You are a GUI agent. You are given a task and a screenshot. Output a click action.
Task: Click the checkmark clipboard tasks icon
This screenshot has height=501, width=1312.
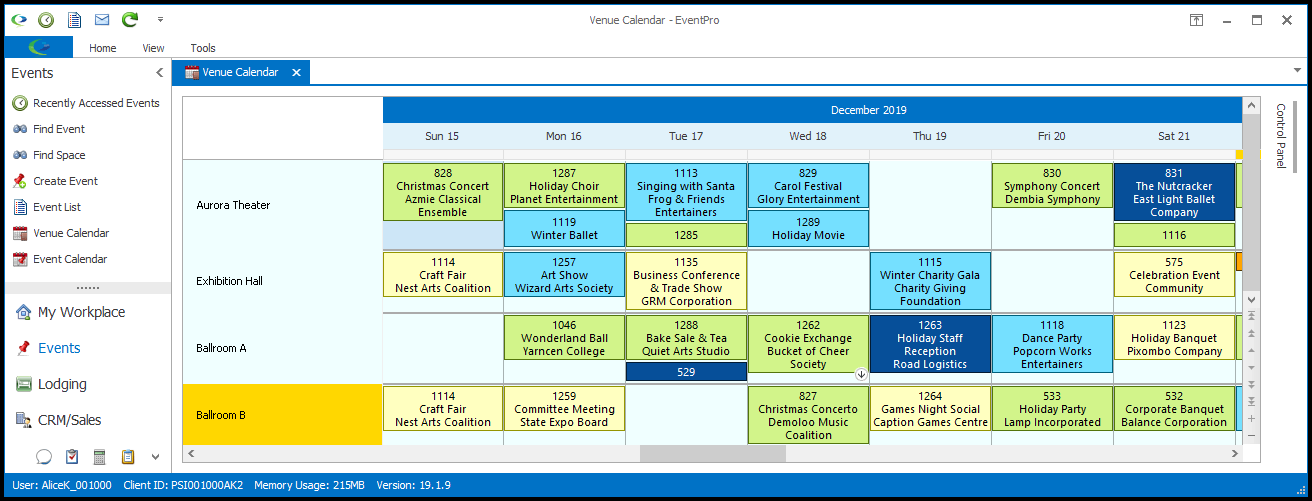[x=72, y=457]
